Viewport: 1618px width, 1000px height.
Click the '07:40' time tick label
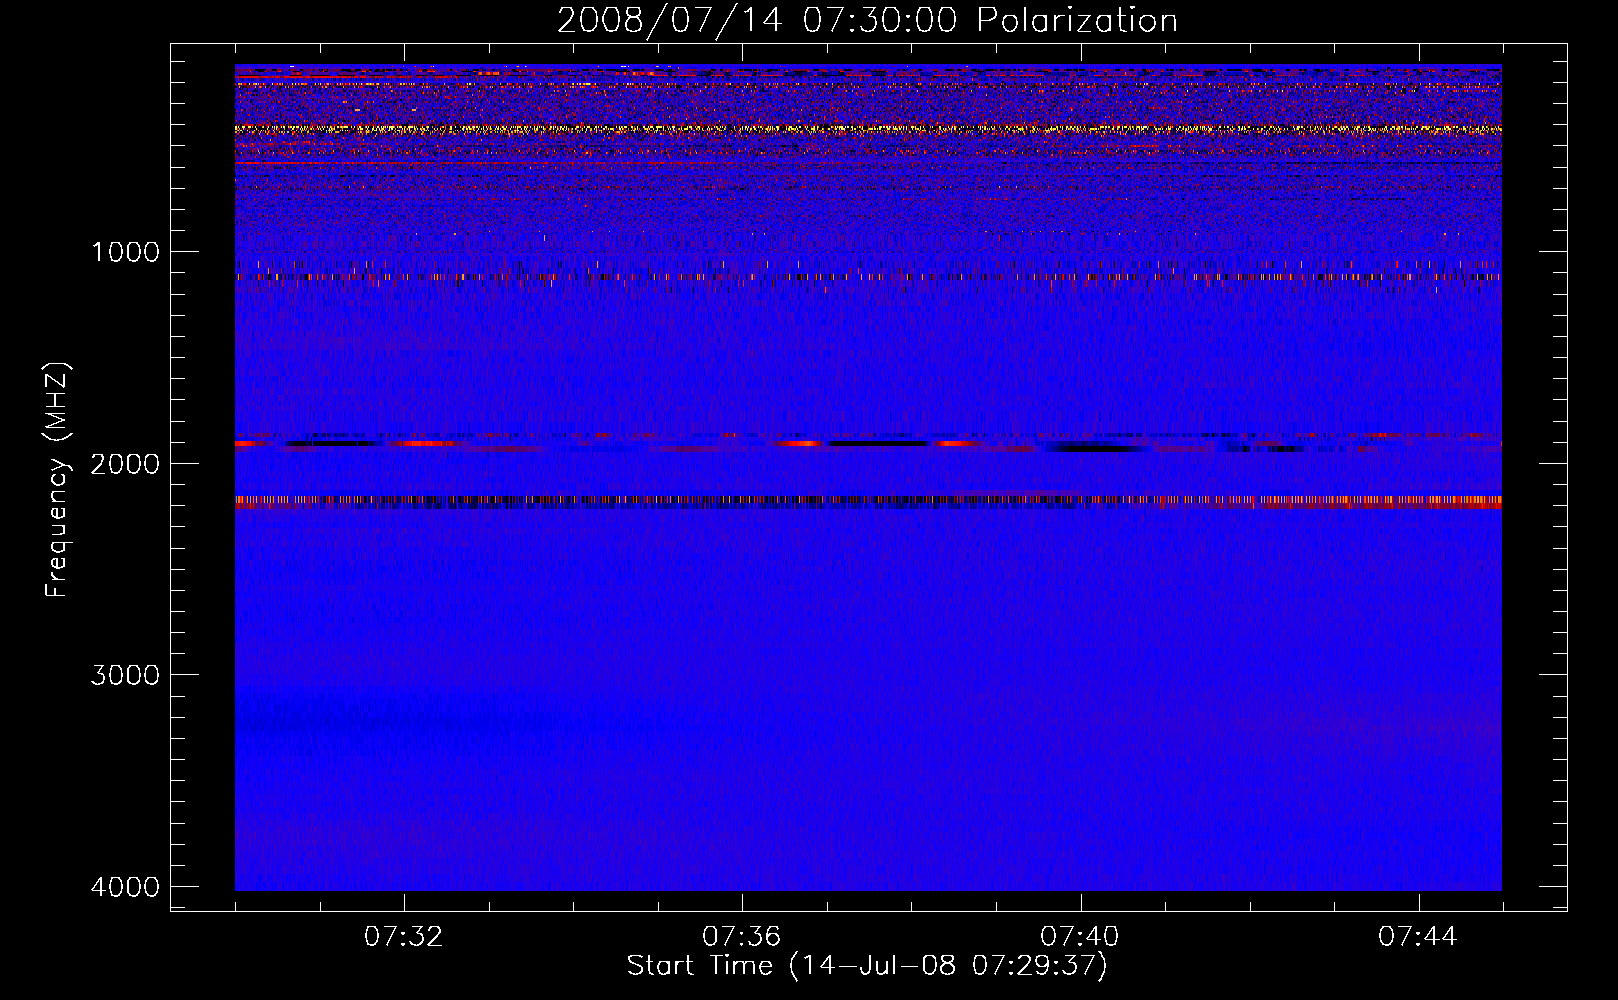point(1080,937)
